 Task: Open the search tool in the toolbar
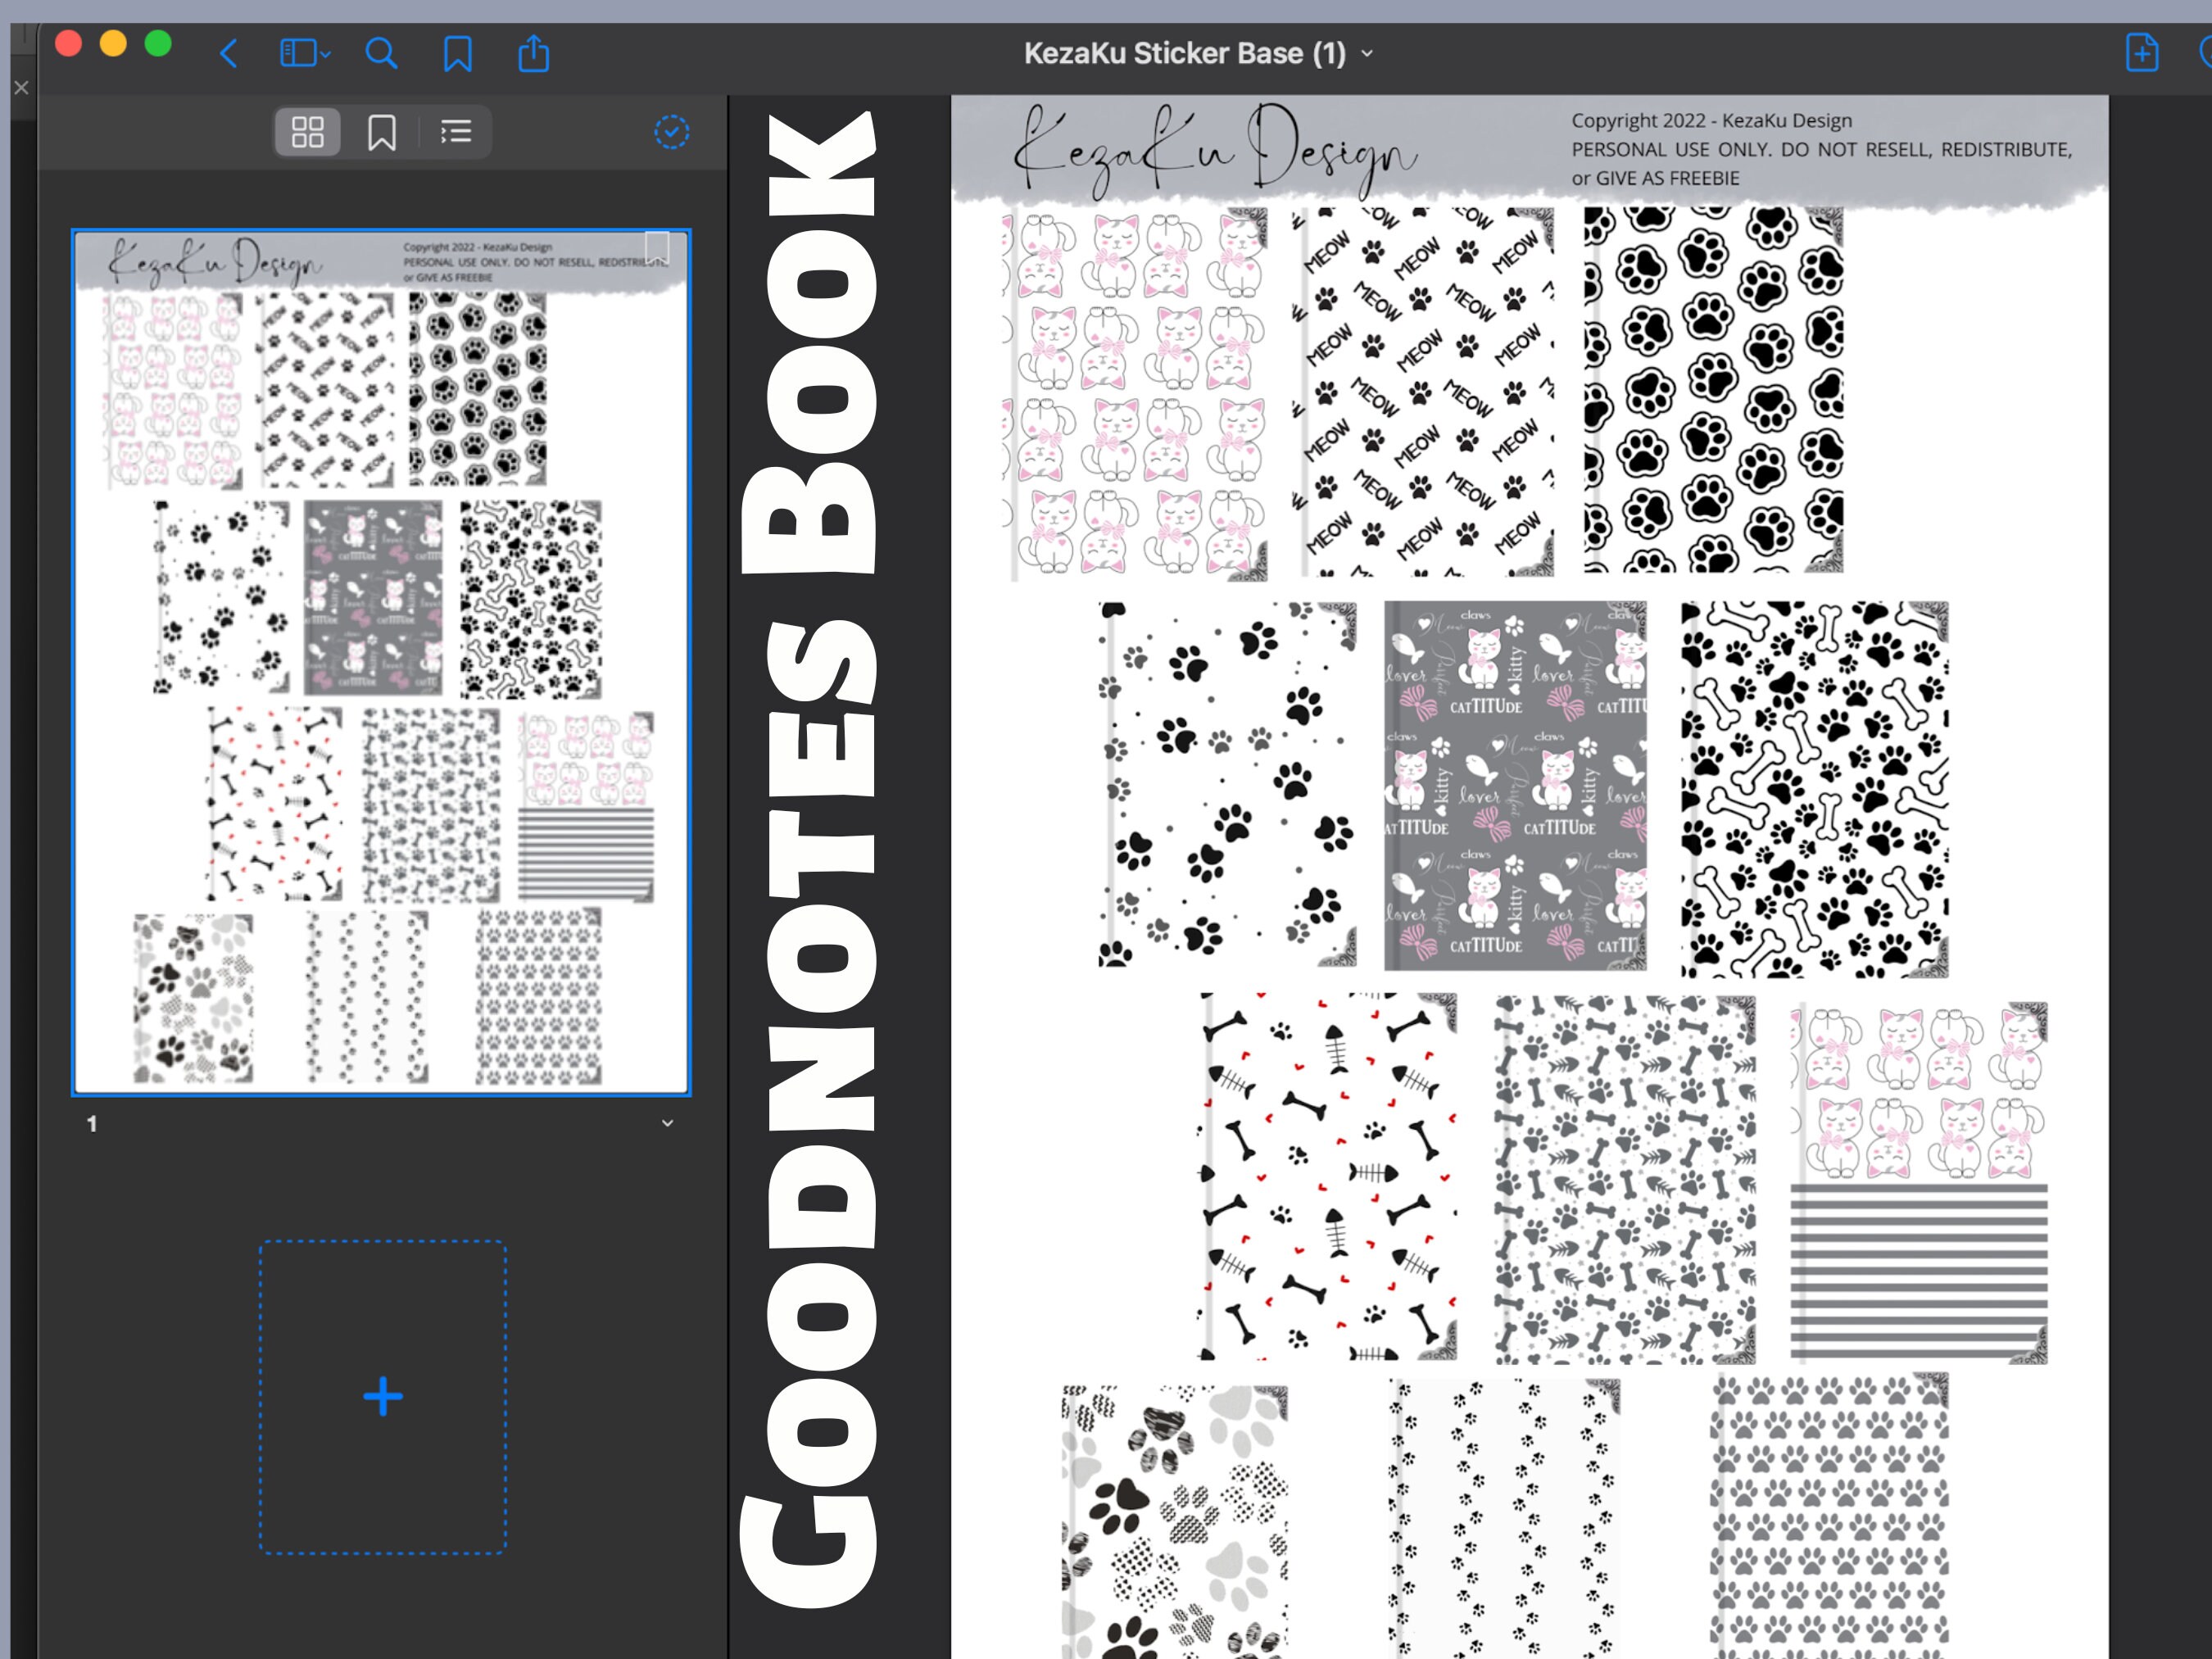(381, 53)
